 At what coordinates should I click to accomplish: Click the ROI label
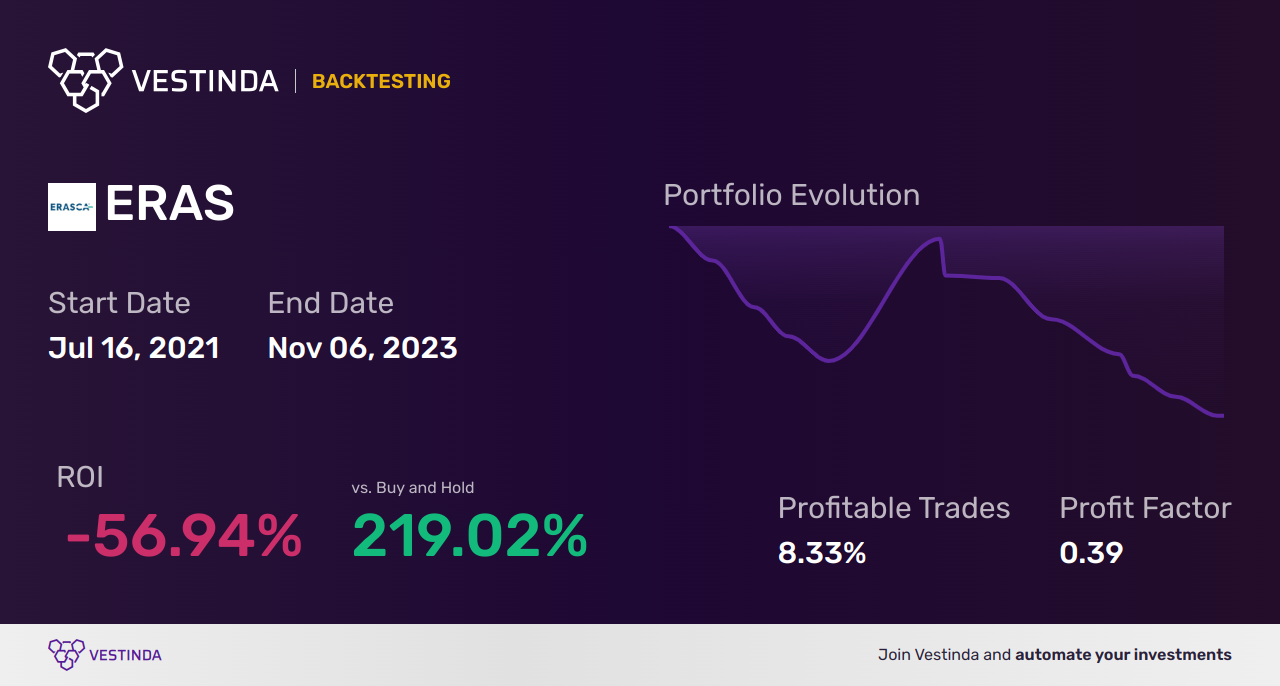coord(80,477)
